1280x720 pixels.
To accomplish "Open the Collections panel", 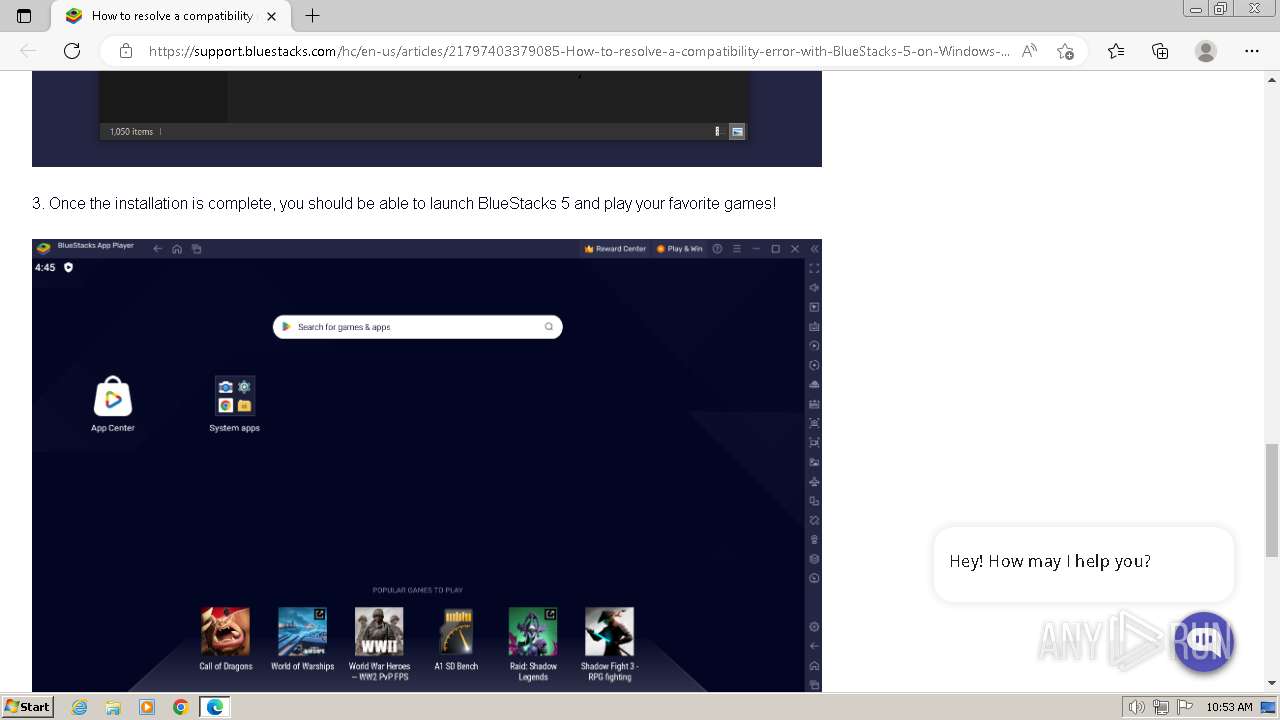I will click(x=1160, y=51).
